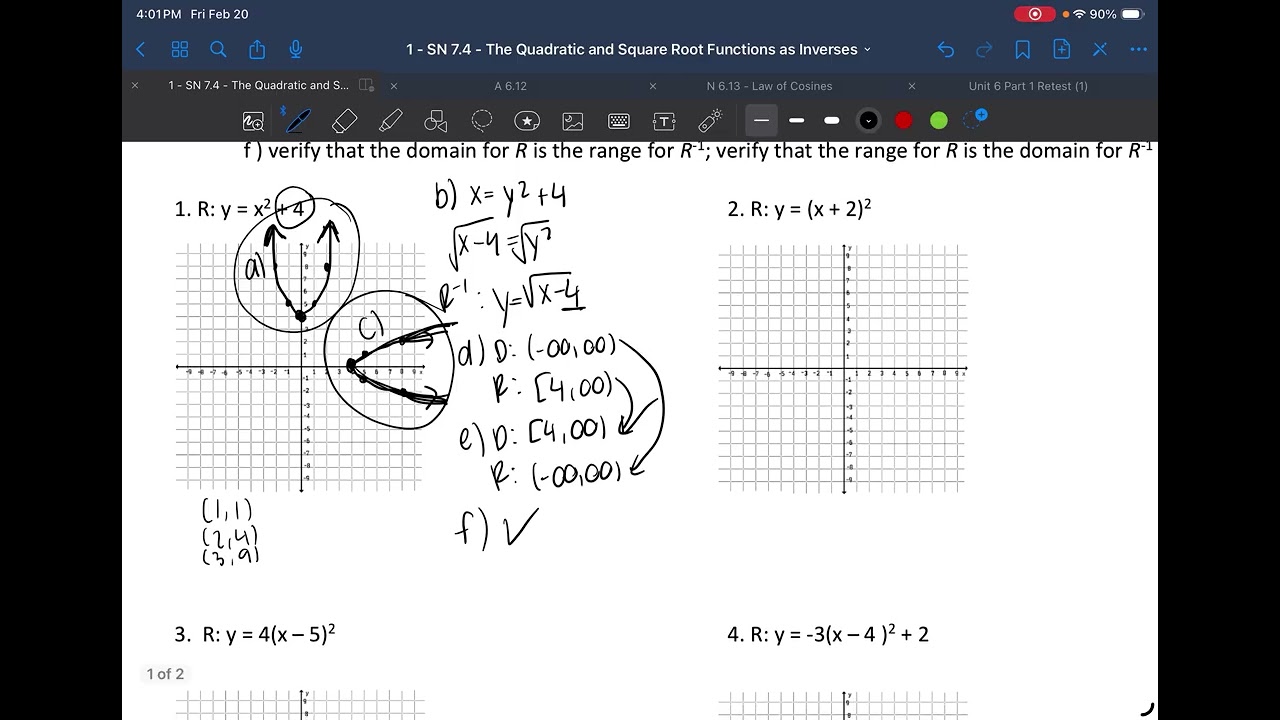The image size is (1280, 720).
Task: Select the Lasso selection tool
Action: [x=482, y=121]
